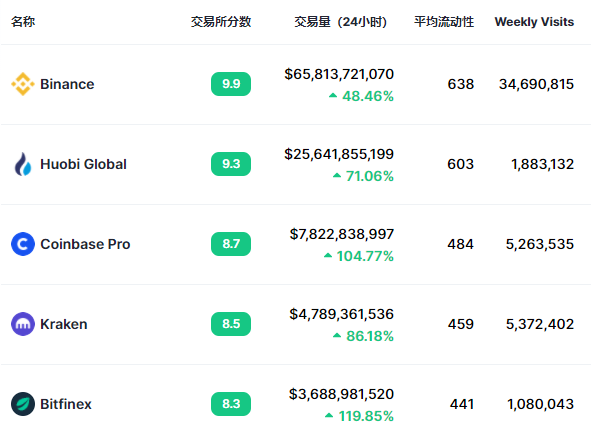Open the Kraken exchange link
Image resolution: width=591 pixels, height=444 pixels.
click(64, 324)
